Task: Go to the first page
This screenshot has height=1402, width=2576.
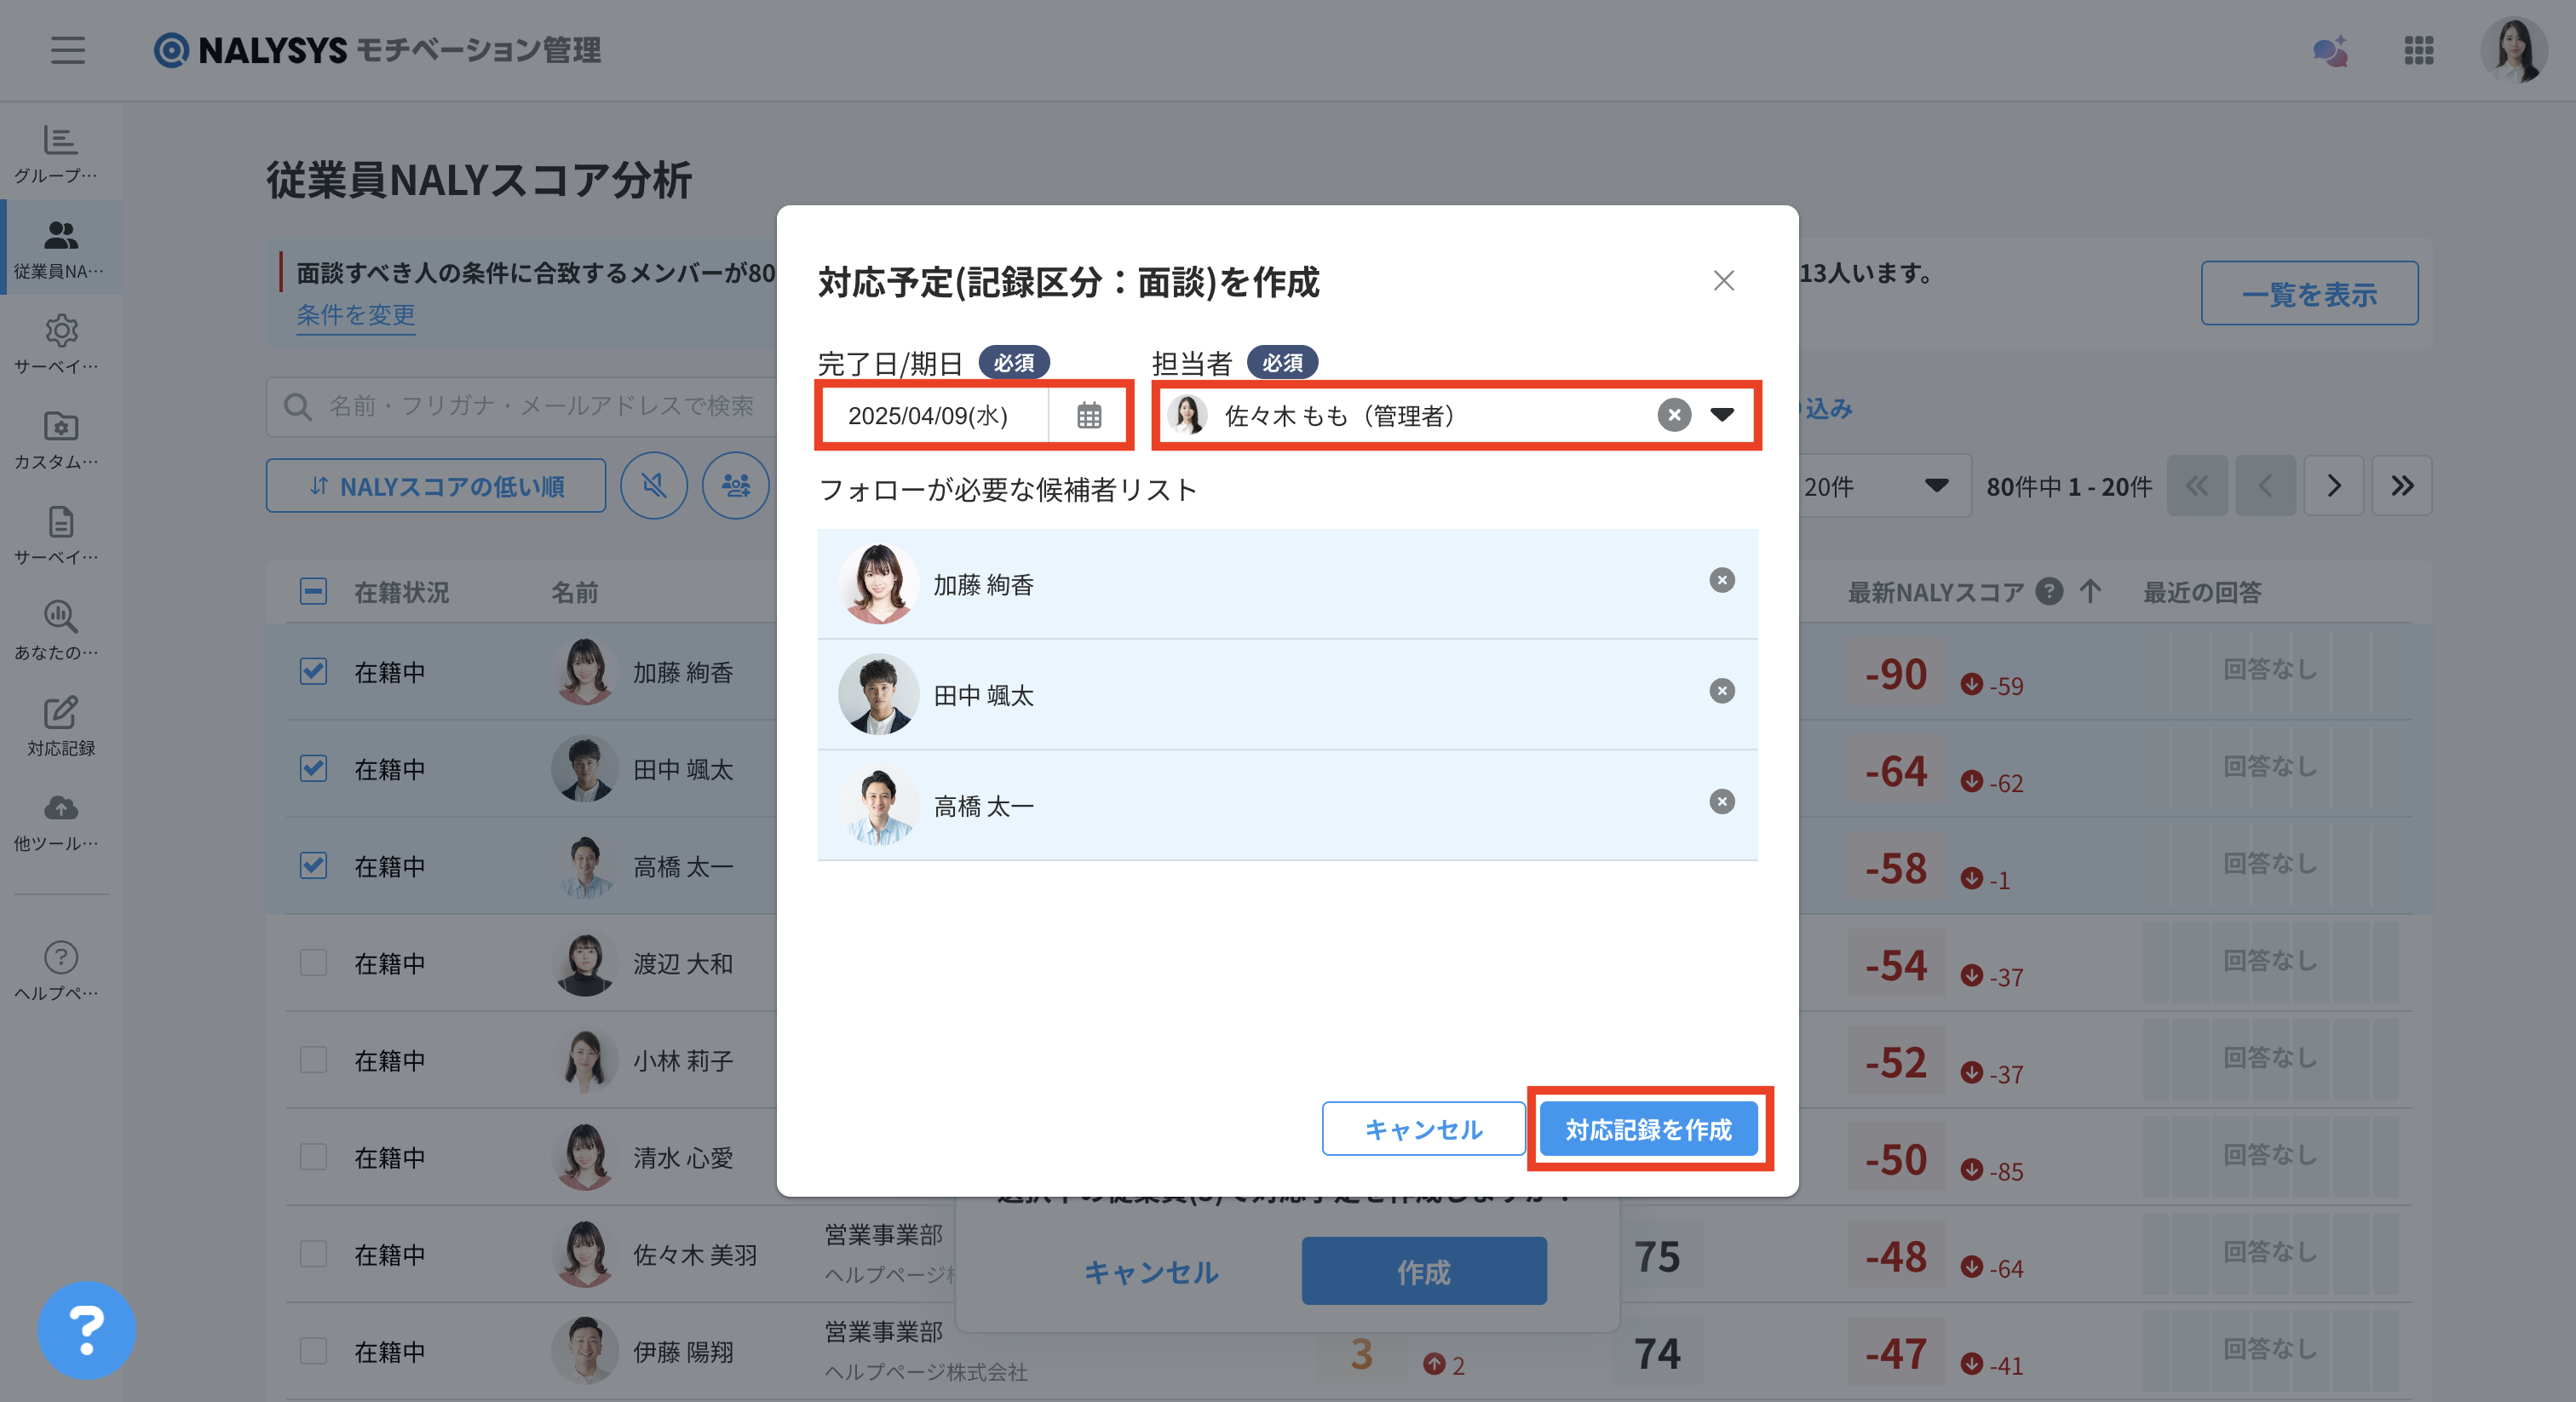Action: (x=2197, y=486)
